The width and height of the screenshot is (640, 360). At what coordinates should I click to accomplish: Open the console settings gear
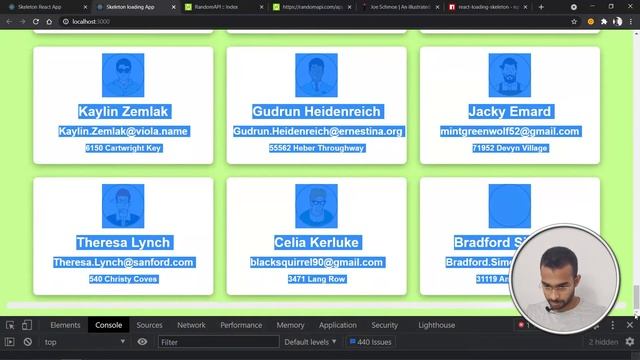[630, 342]
